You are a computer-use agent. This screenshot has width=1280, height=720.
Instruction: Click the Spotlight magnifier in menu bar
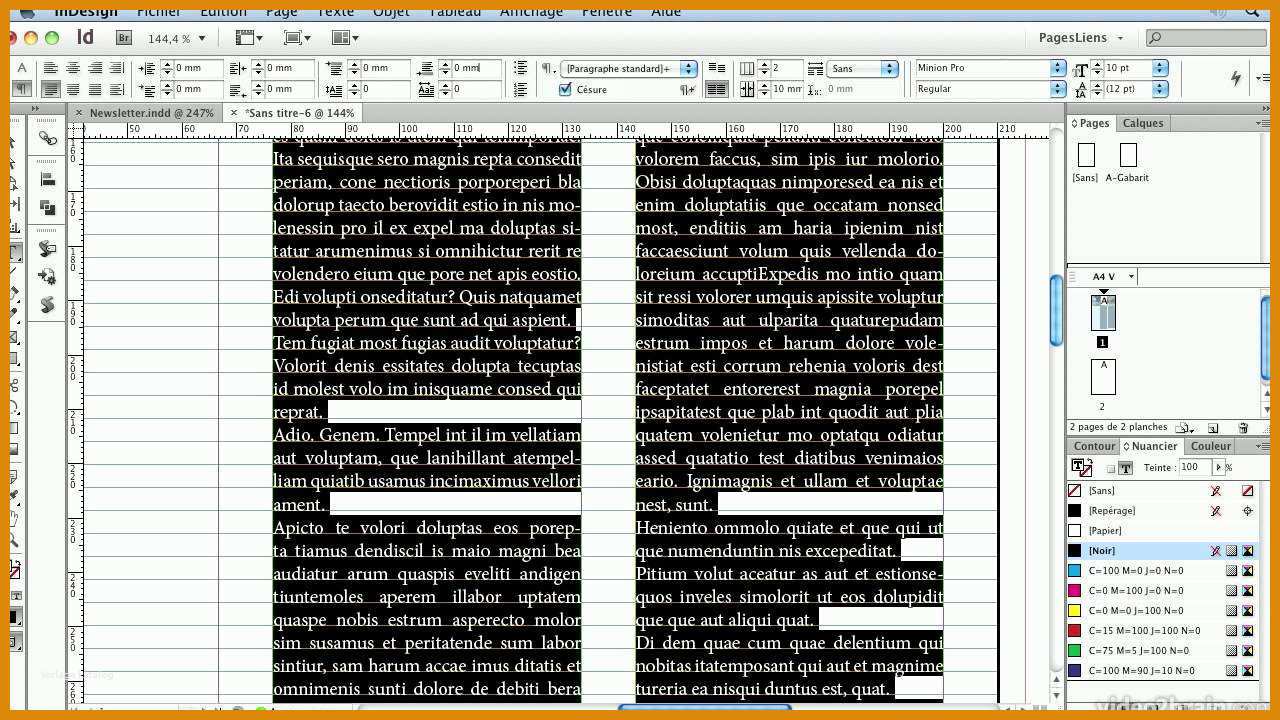1253,11
